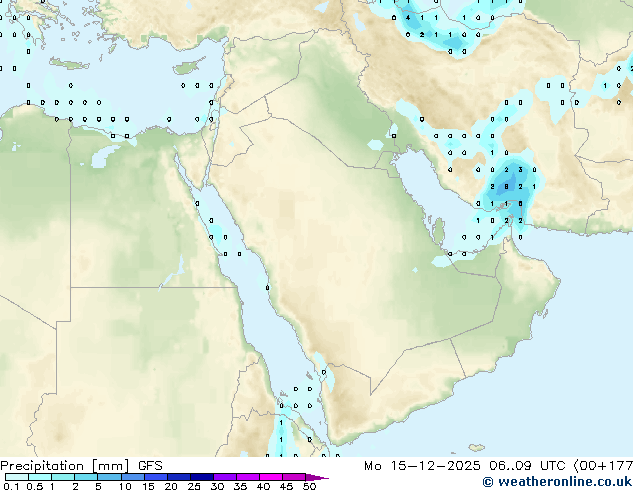The height and width of the screenshot is (490, 634).
Task: Click the over-50 arrow at the legend end
Action: (x=317, y=477)
